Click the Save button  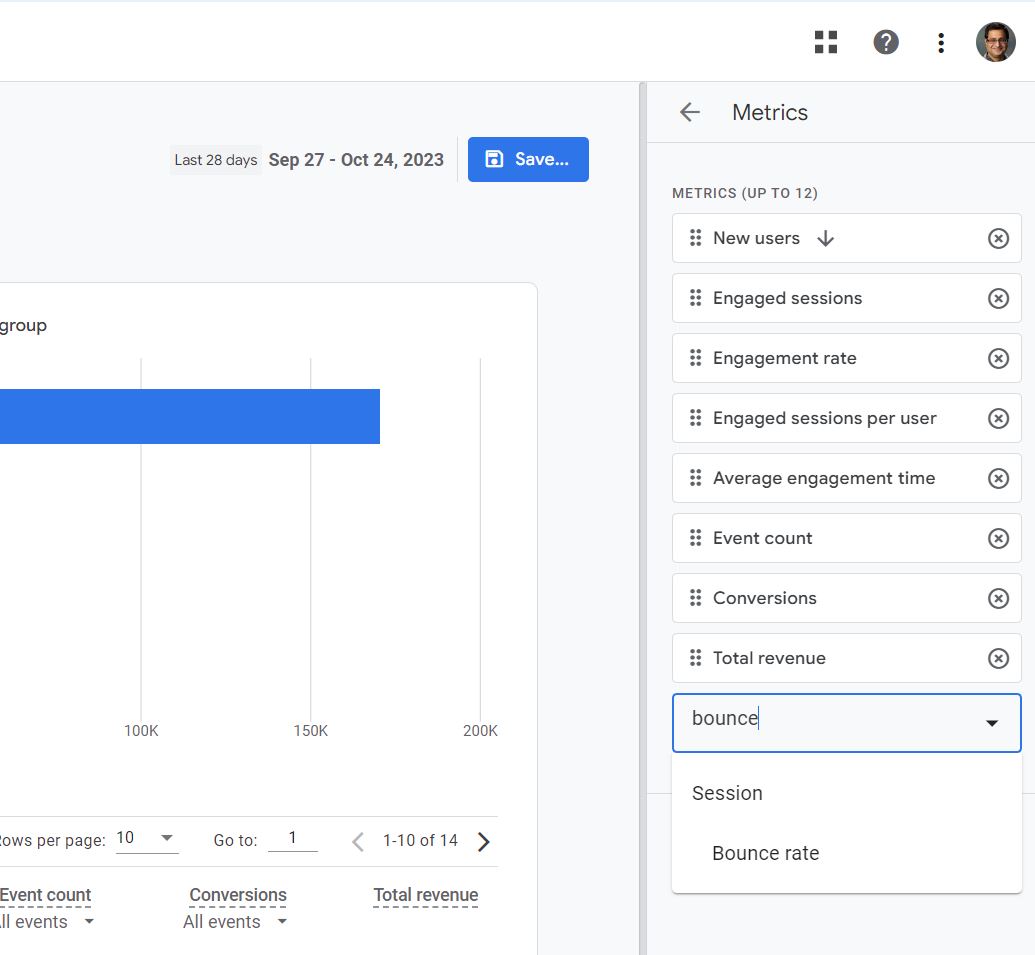coord(528,159)
